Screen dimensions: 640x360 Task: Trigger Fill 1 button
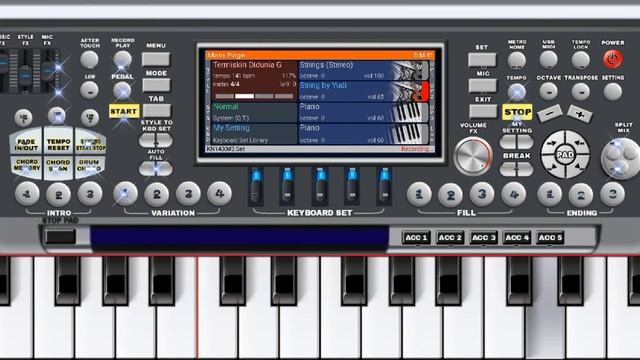[x=419, y=194]
